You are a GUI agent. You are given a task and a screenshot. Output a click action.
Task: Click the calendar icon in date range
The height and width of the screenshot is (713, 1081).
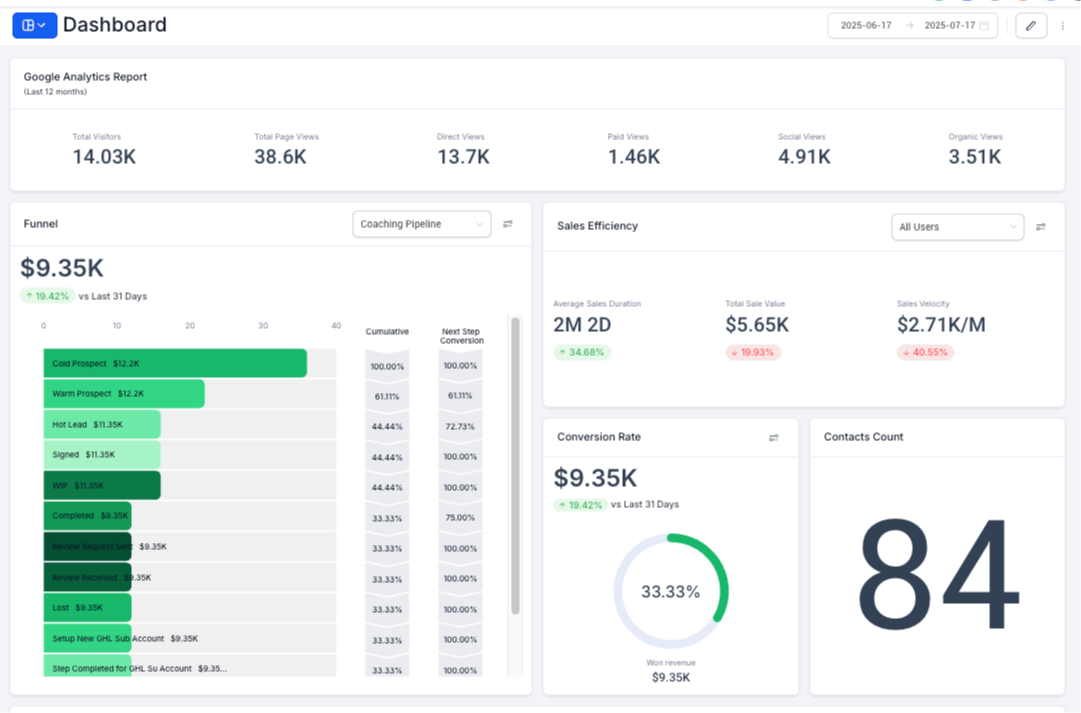point(984,26)
